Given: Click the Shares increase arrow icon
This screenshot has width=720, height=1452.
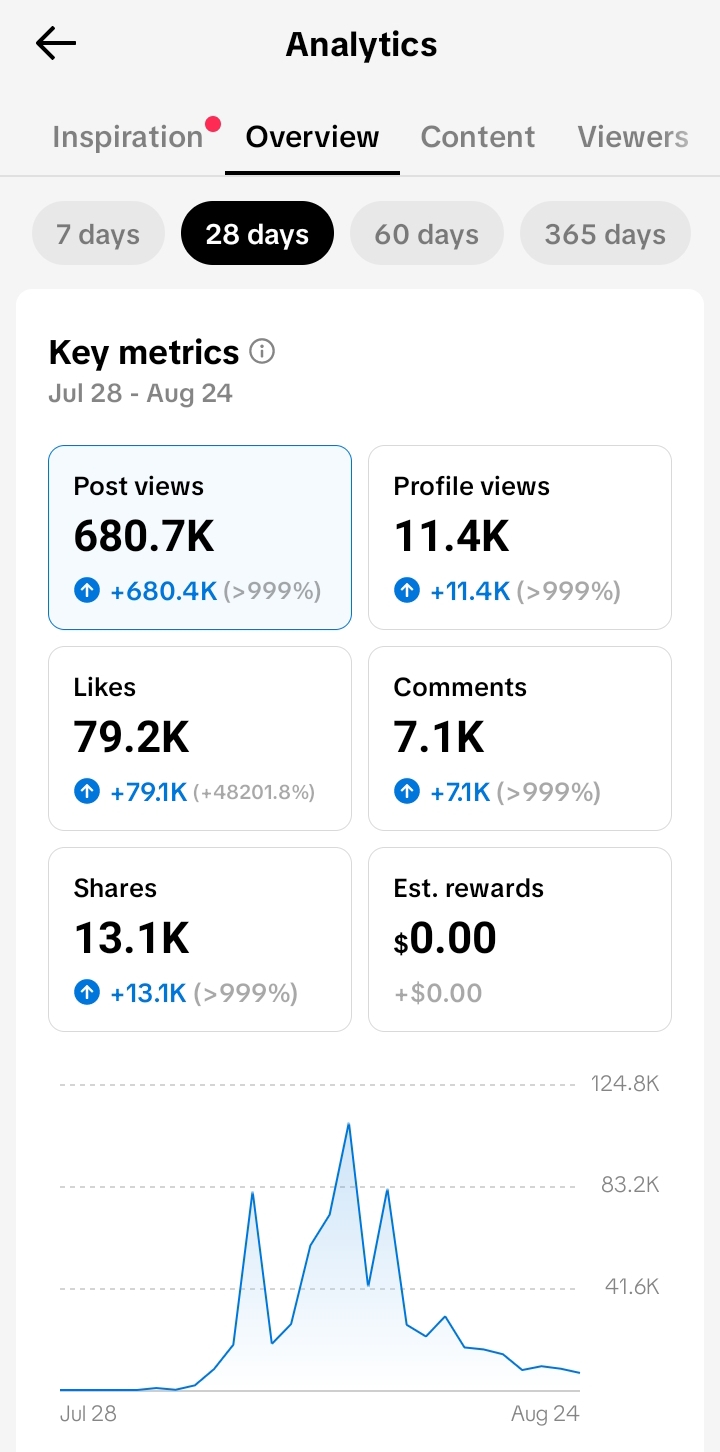Looking at the screenshot, I should 87,993.
